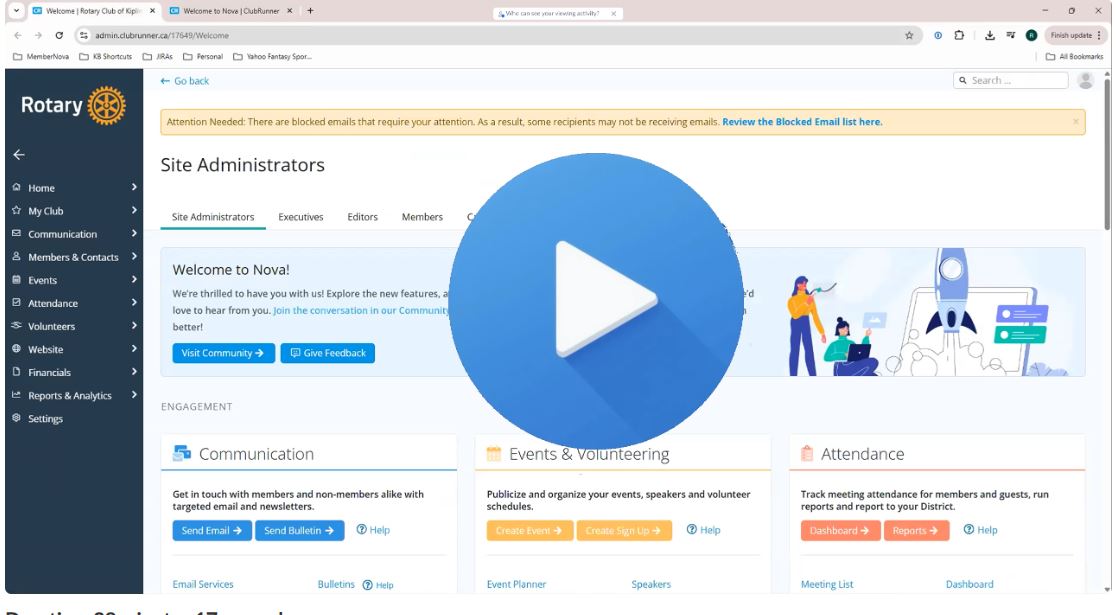Viewport: 1116px width, 615px height.
Task: Click the Attendance checkmark icon in sidebar
Action: (16, 302)
